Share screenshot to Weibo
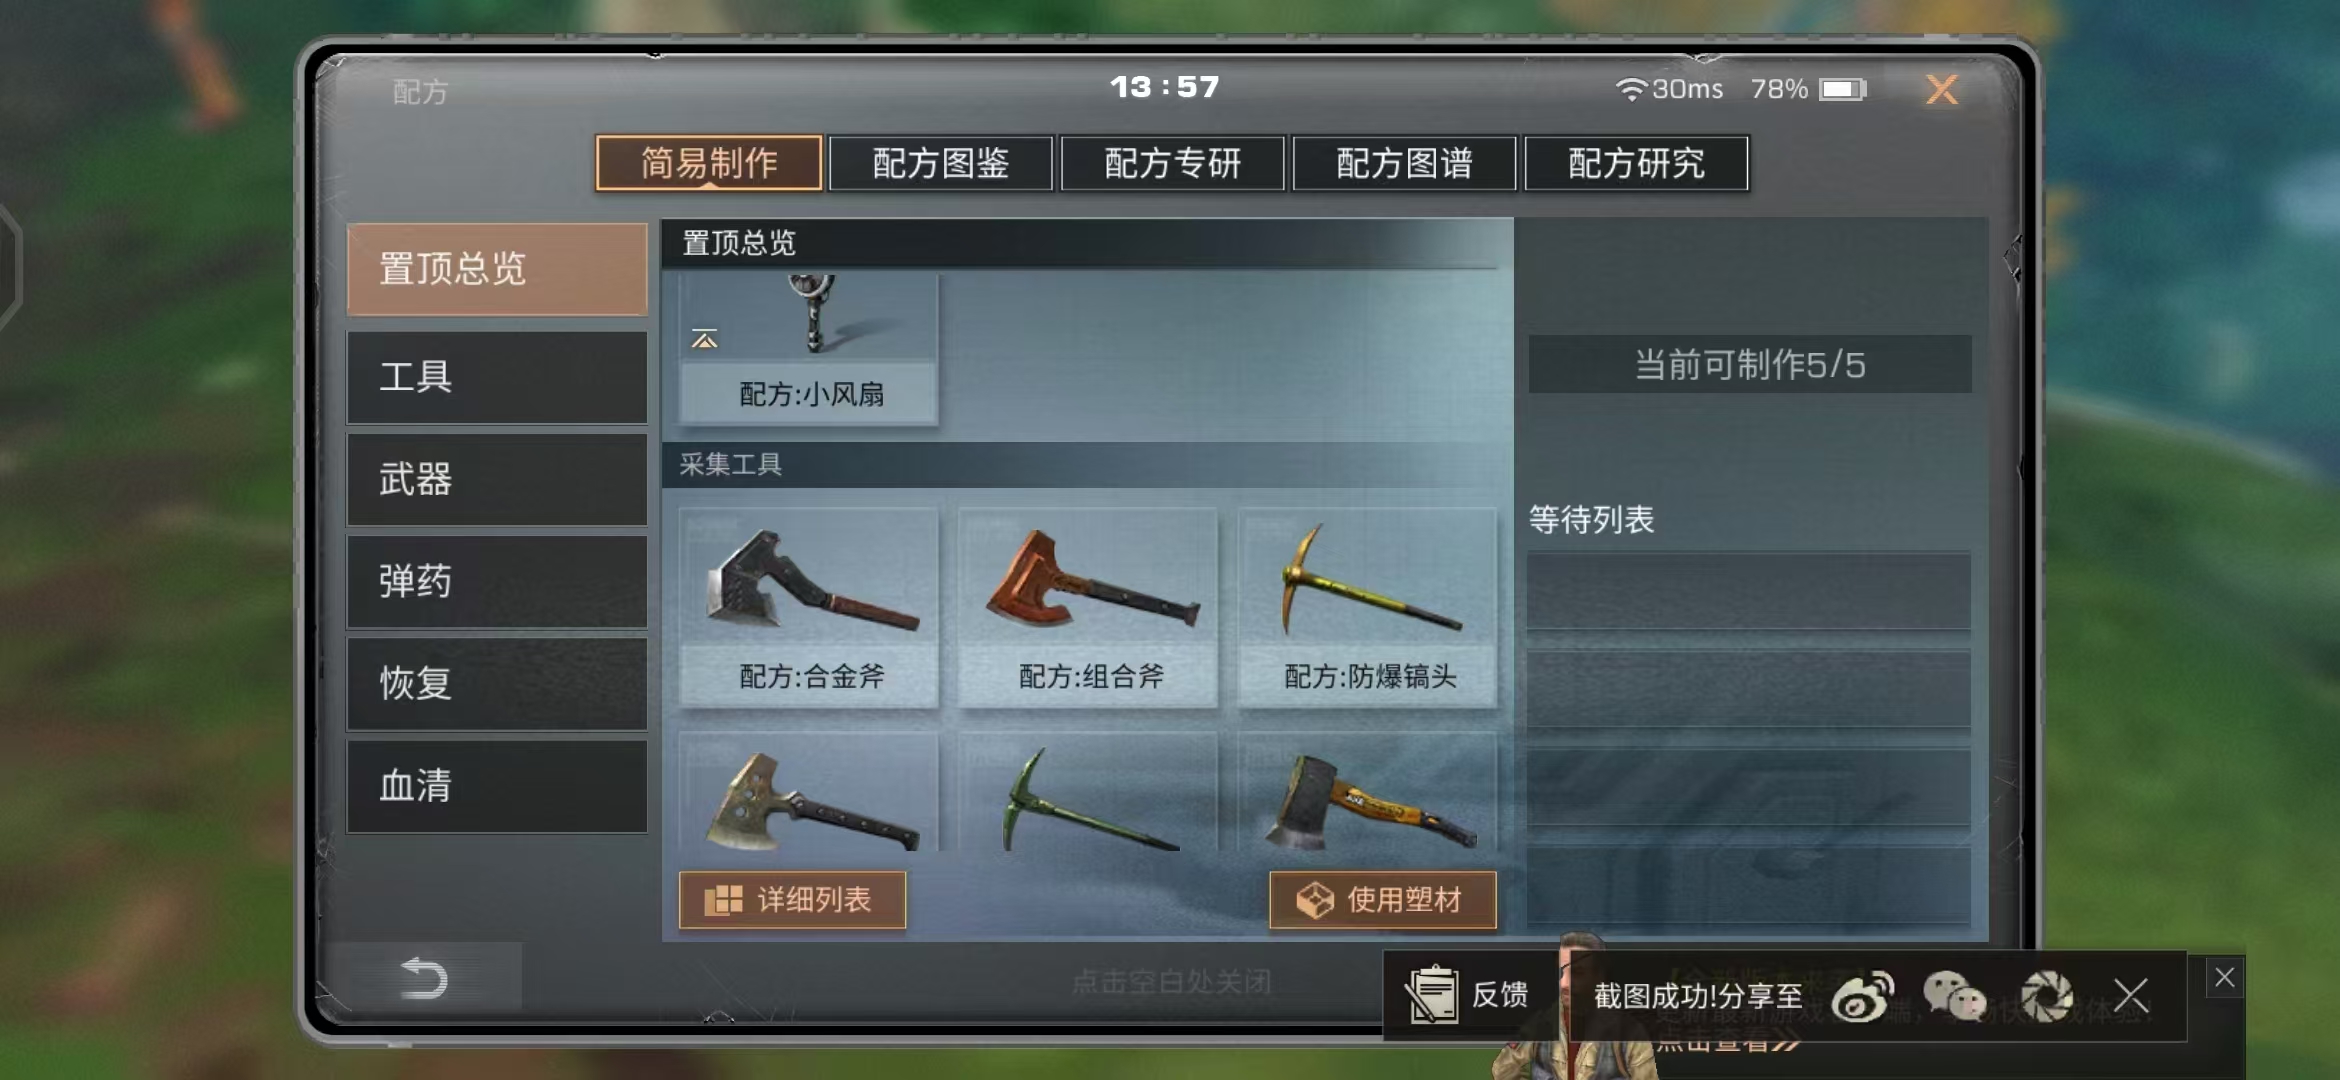The image size is (2340, 1080). coord(1862,997)
